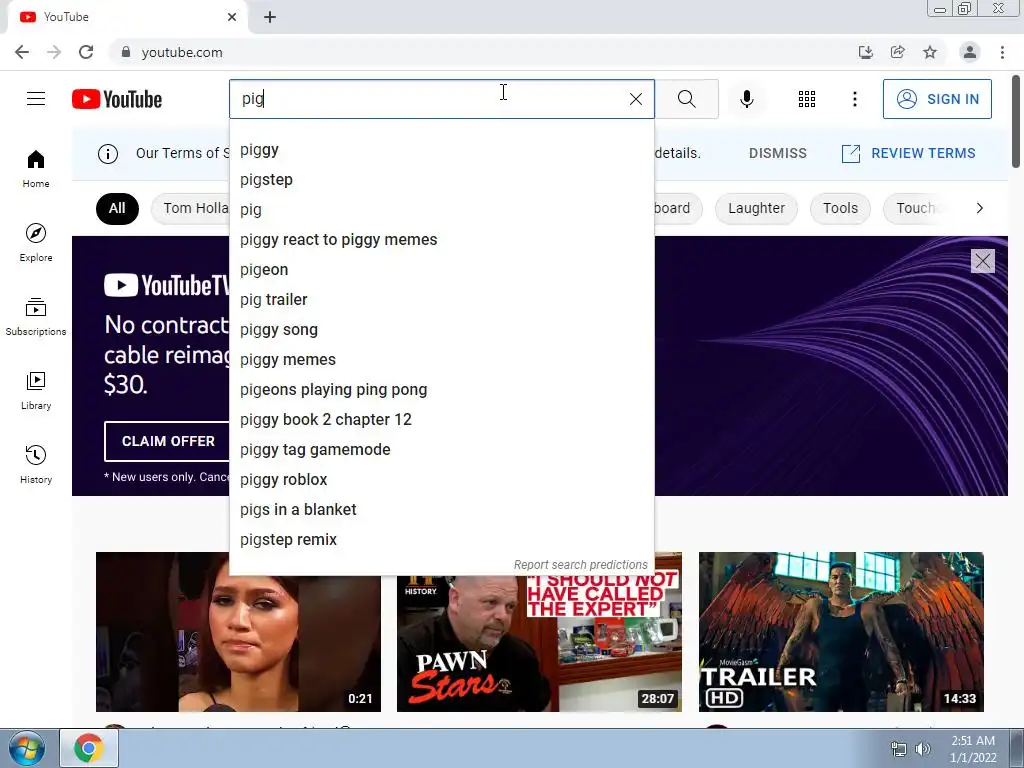Choose suggestion 'pigeons playing ping pong'
Screen dimensions: 1024x768
tap(441, 390)
